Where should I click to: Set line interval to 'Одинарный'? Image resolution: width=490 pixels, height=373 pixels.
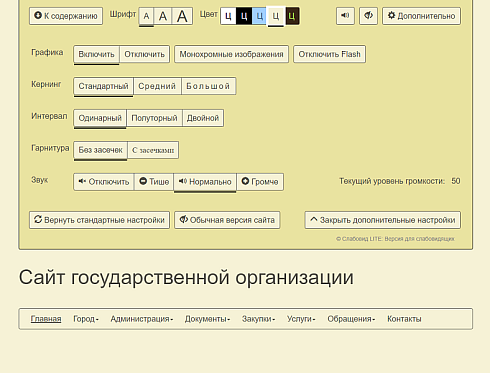100,118
